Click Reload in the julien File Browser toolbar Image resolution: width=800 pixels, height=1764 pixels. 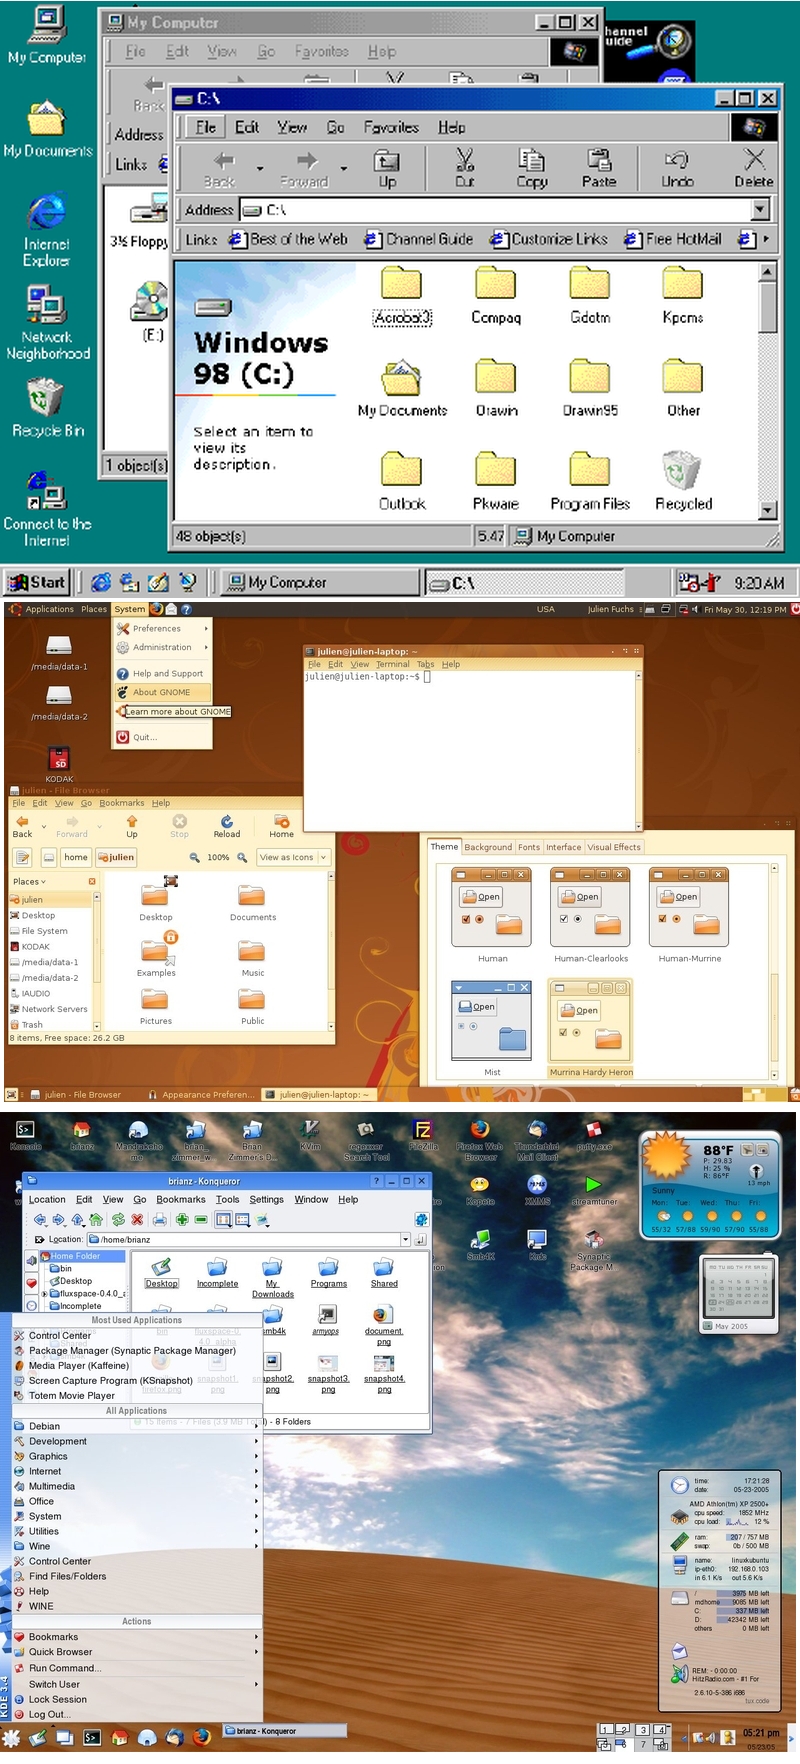coord(227,826)
